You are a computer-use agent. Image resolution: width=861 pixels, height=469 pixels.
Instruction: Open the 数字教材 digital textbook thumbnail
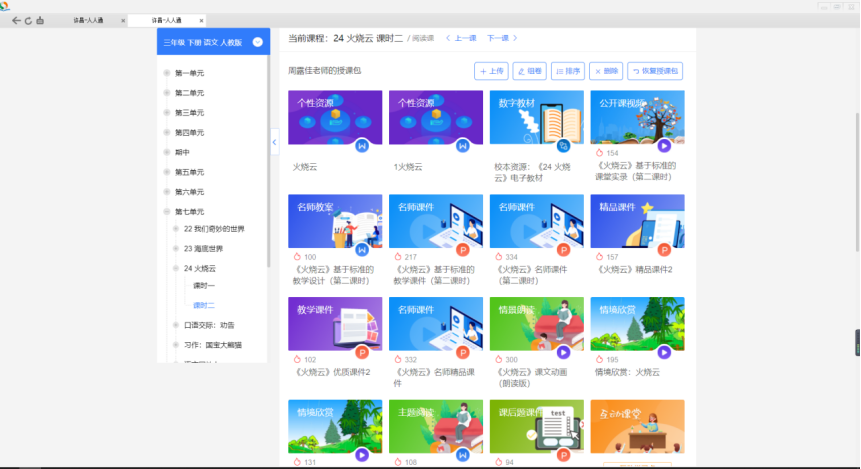coord(536,117)
